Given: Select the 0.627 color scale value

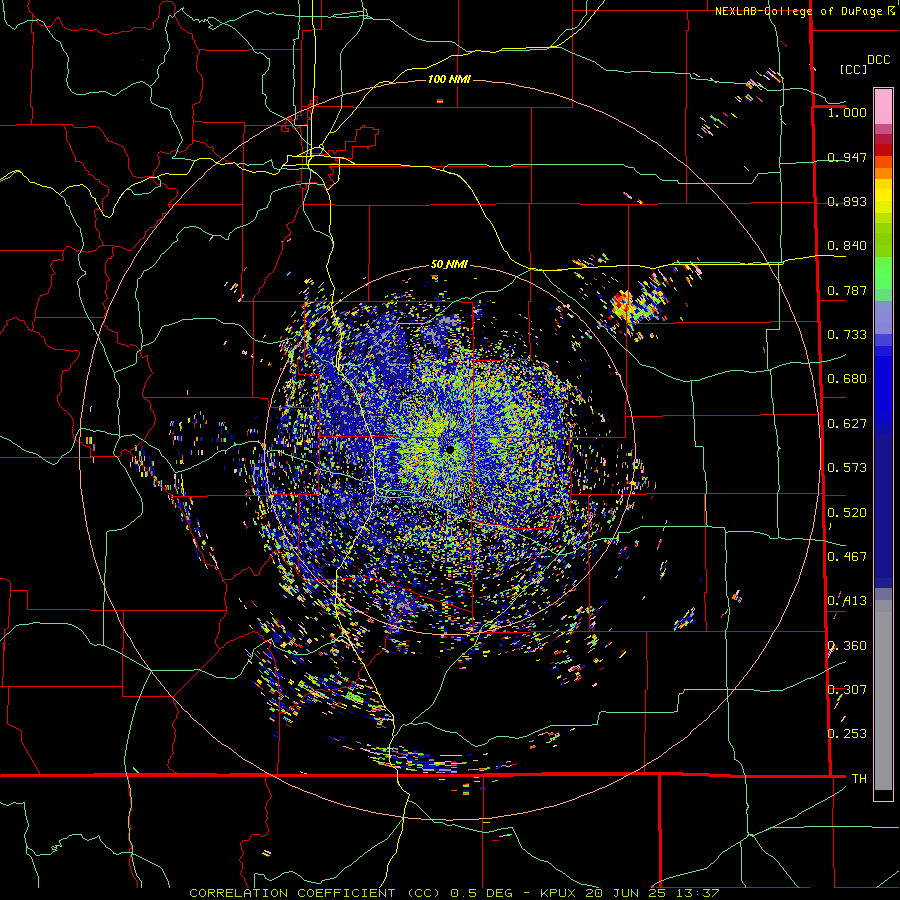Looking at the screenshot, I should [847, 424].
